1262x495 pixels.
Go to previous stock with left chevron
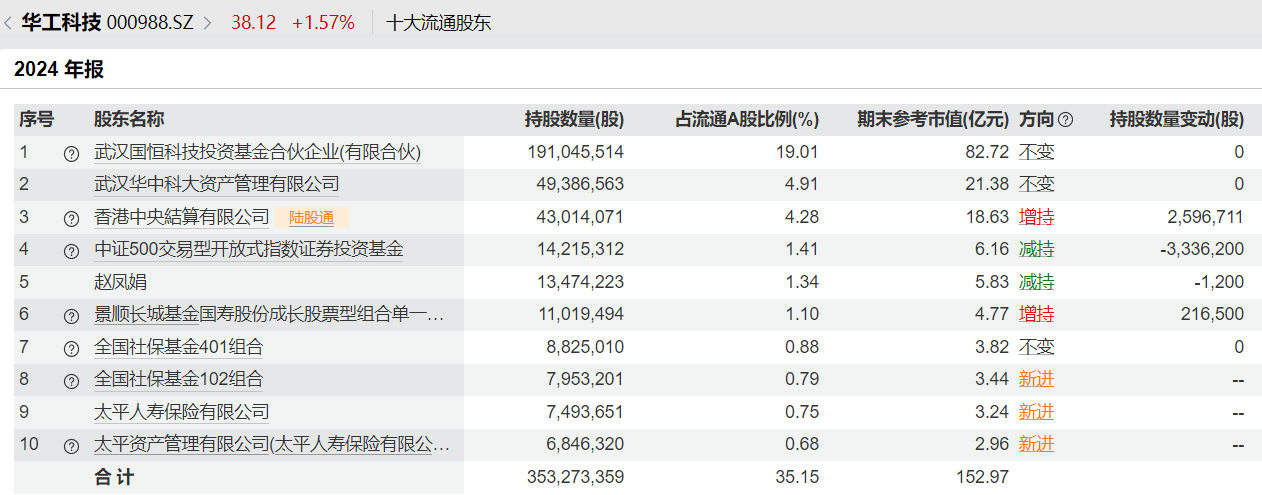point(8,23)
